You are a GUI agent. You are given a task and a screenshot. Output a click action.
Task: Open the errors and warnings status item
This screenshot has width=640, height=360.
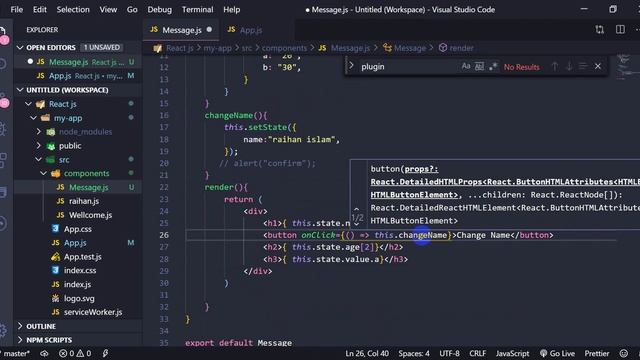tap(75, 353)
